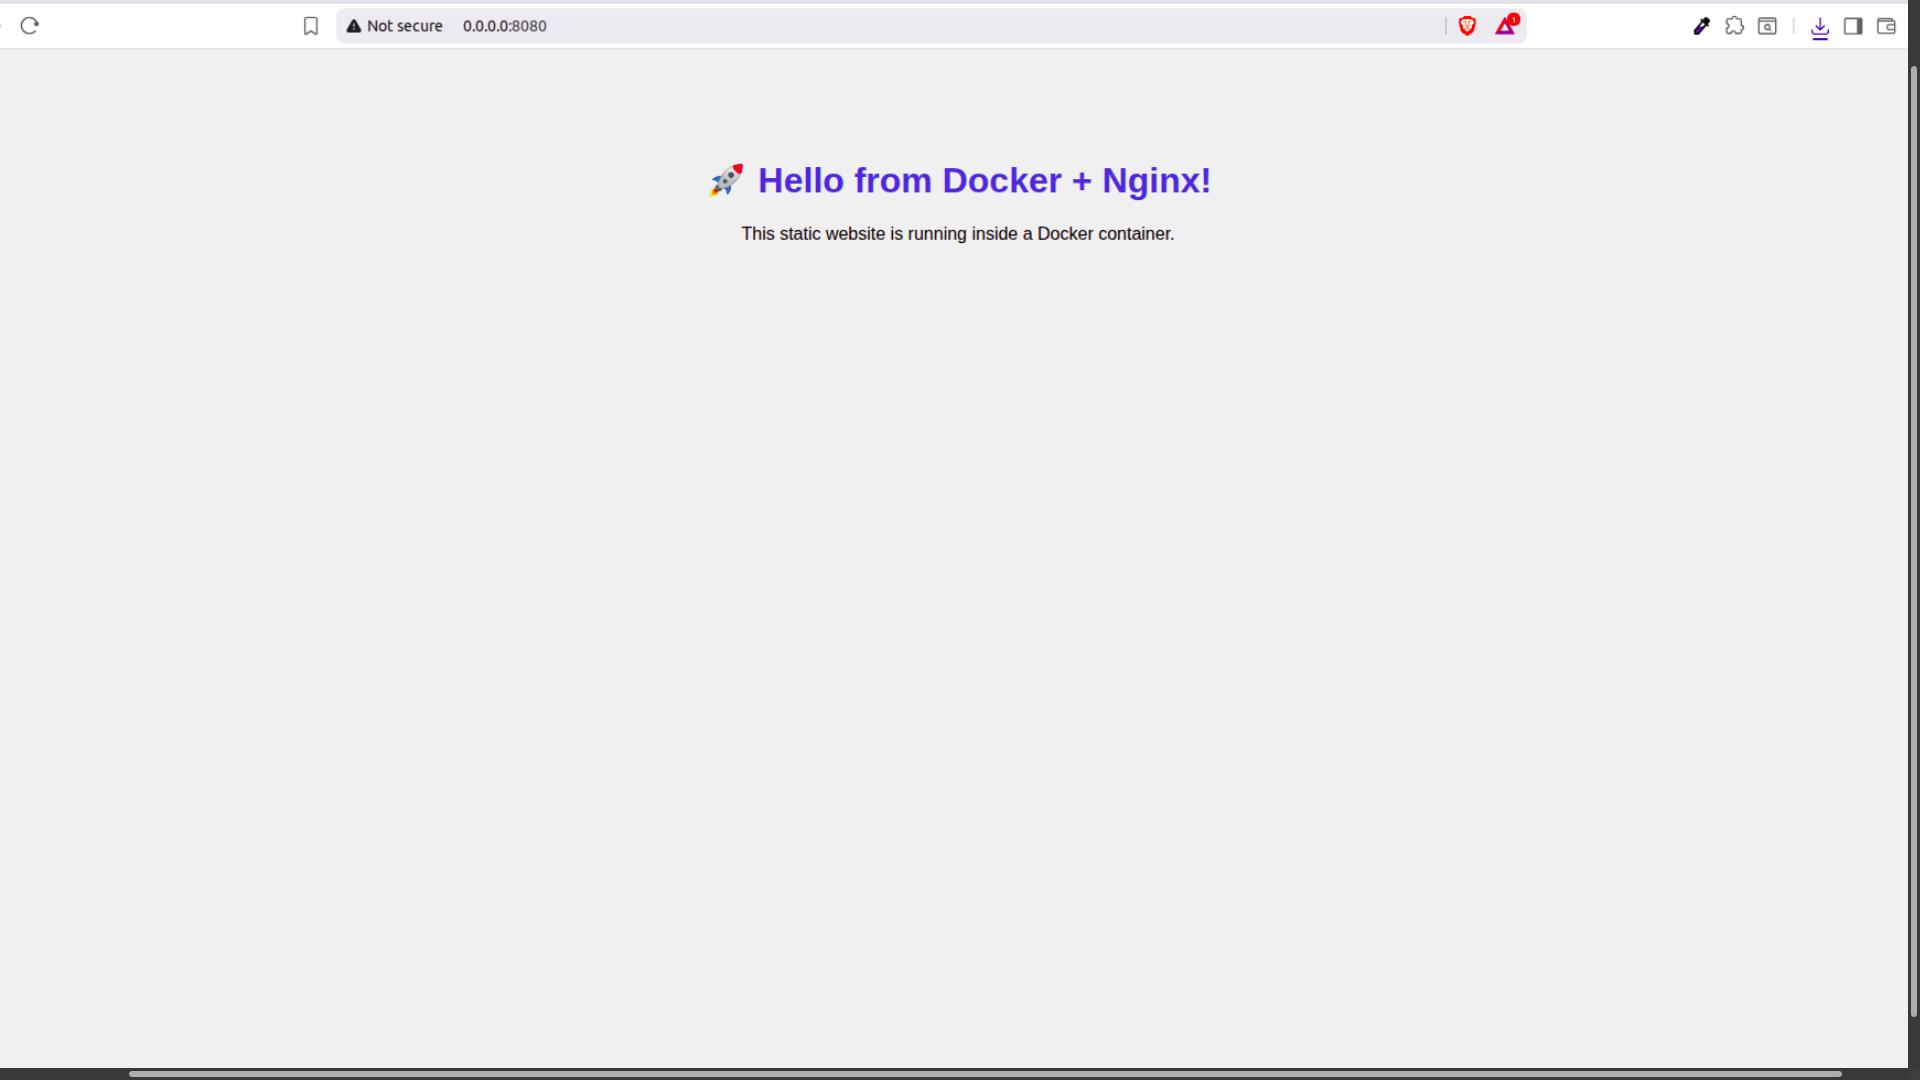Toggle the browser sidebar panel
This screenshot has width=1920, height=1080.
pyautogui.click(x=1853, y=26)
